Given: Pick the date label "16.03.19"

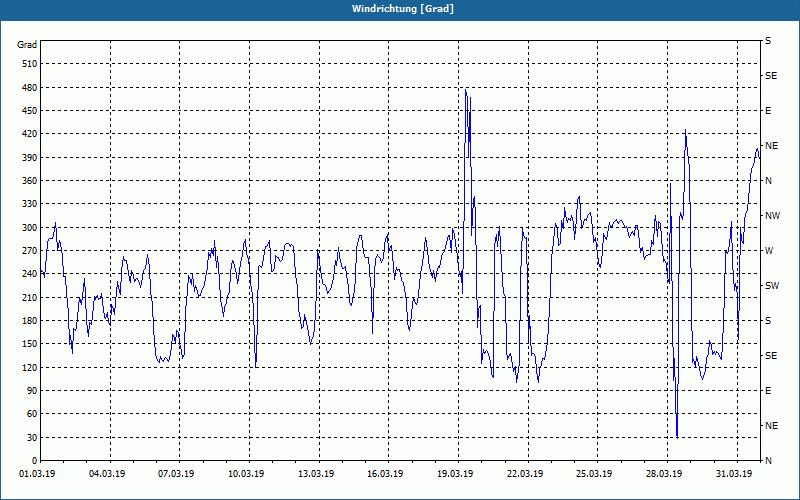Looking at the screenshot, I should point(386,474).
